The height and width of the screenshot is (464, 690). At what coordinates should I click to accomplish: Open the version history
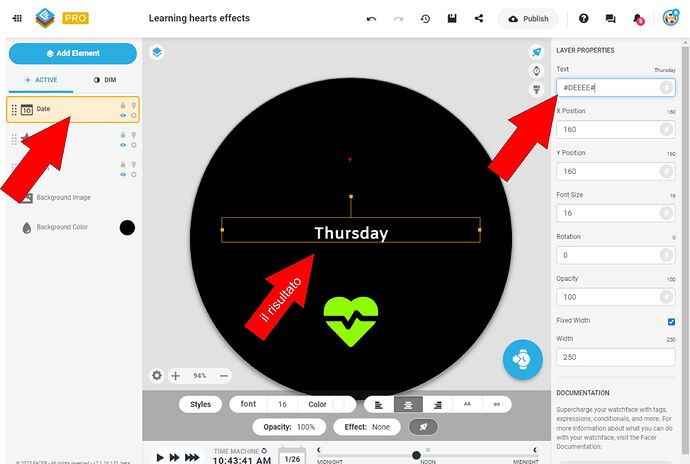[425, 18]
